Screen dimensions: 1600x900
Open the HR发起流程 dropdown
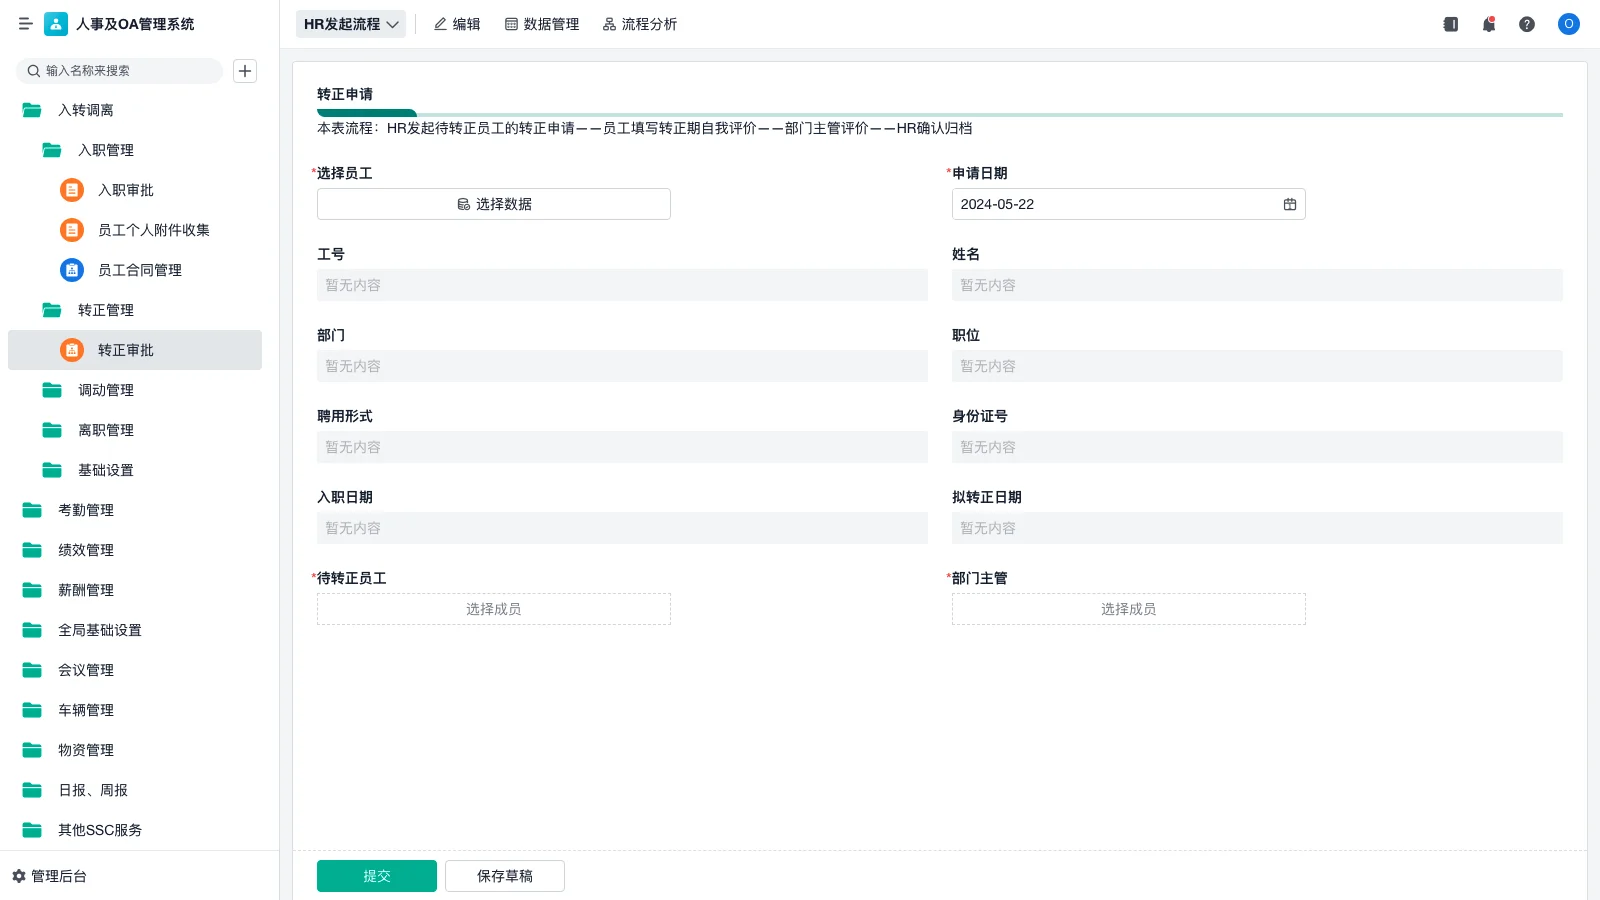click(350, 23)
